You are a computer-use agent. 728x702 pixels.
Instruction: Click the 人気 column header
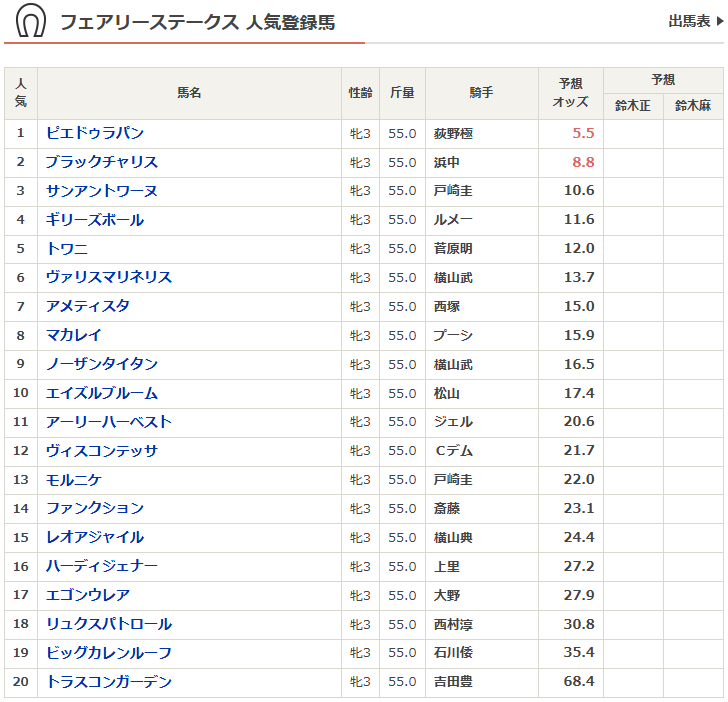[21, 93]
